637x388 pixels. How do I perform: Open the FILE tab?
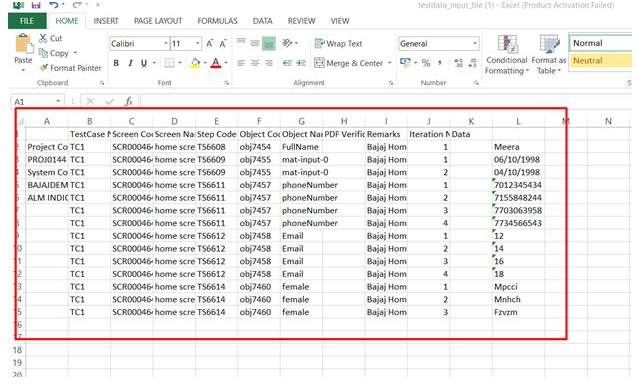[27, 21]
